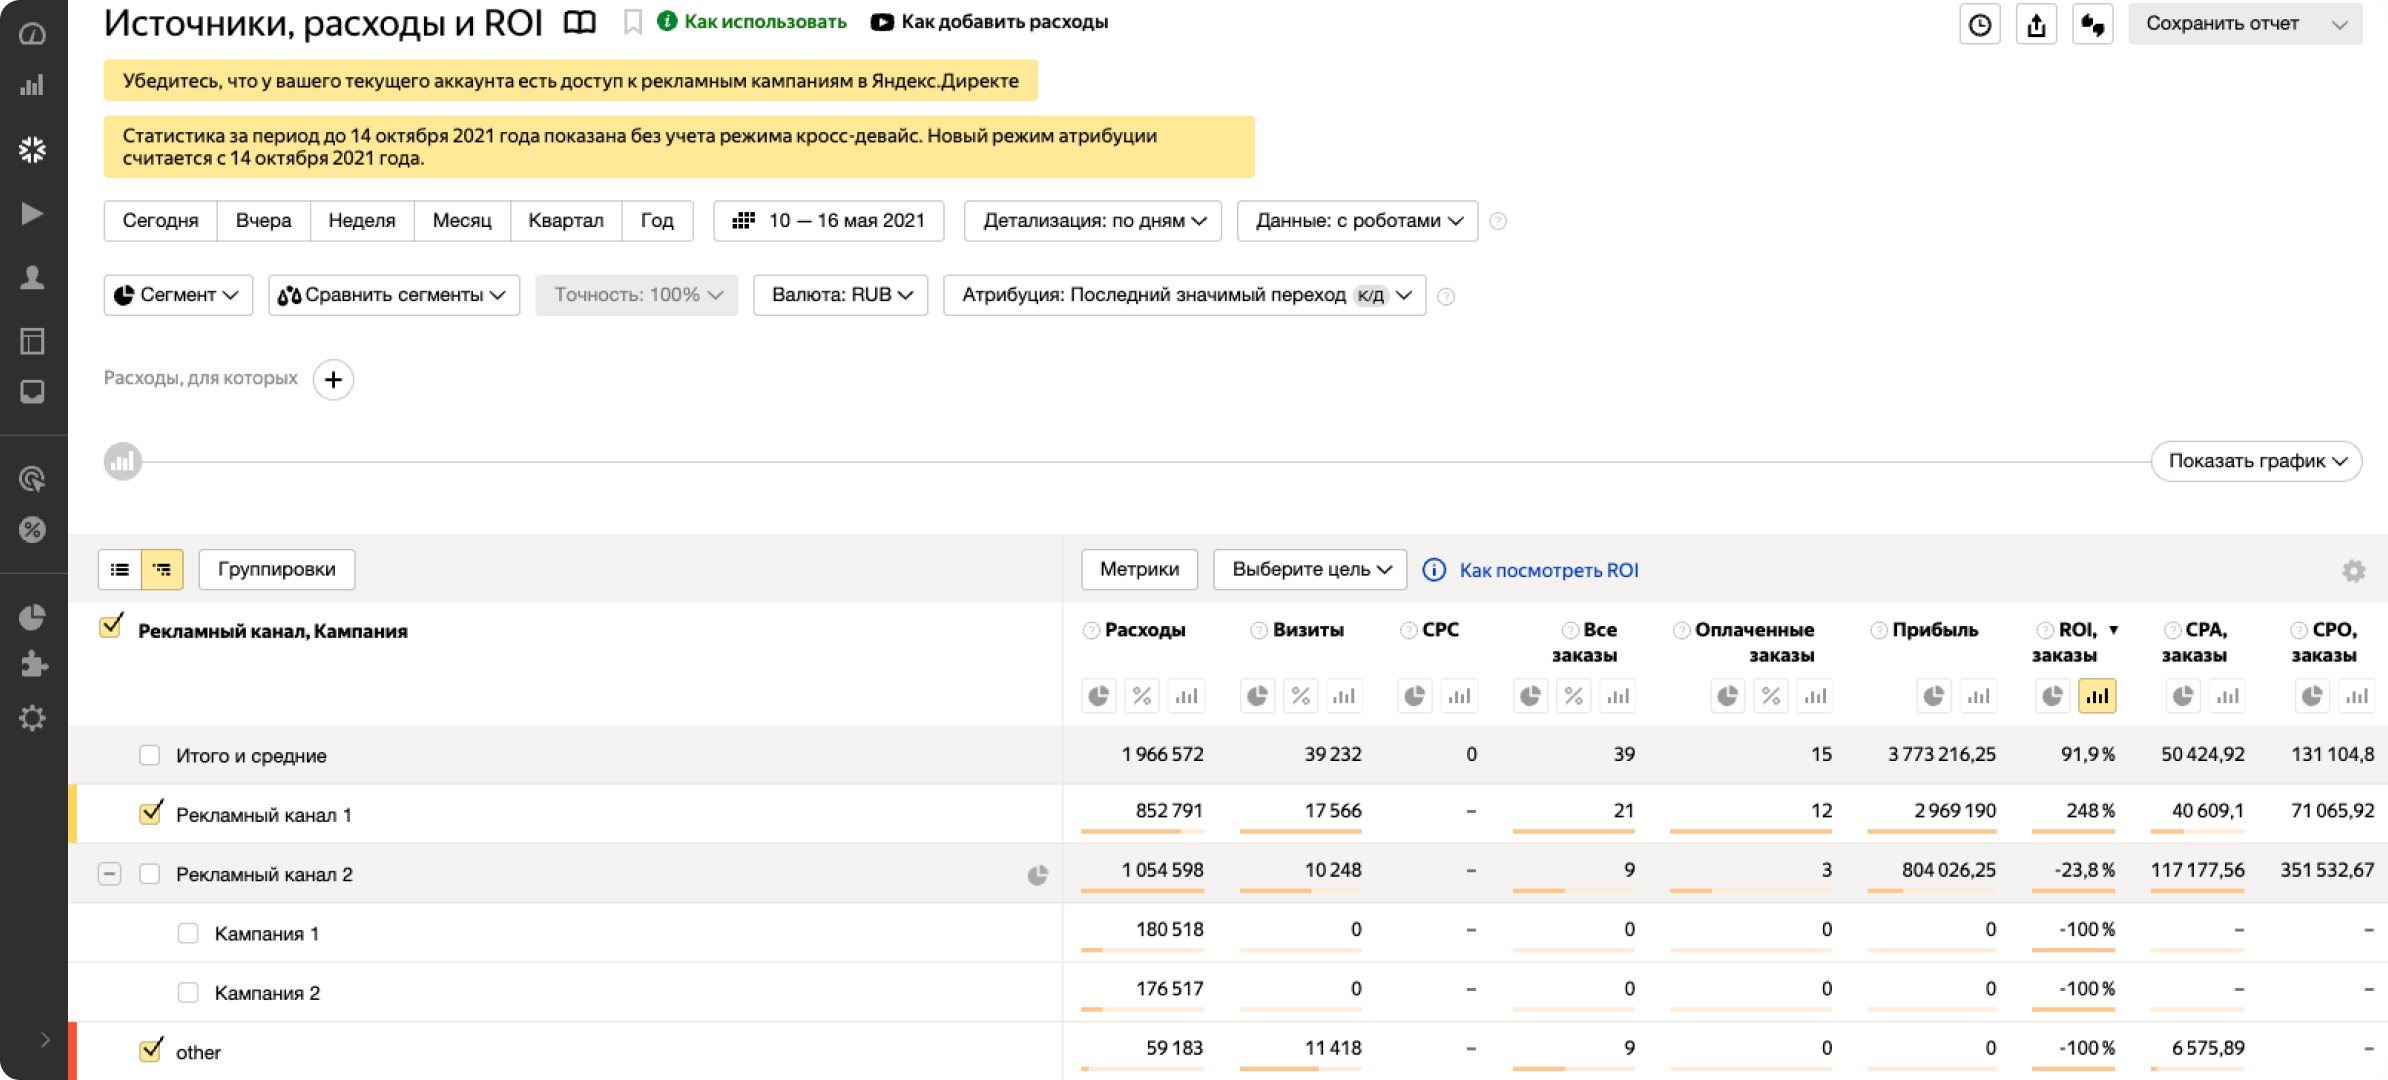Toggle the Итого и средние checkbox
This screenshot has width=2388, height=1080.
tap(150, 755)
